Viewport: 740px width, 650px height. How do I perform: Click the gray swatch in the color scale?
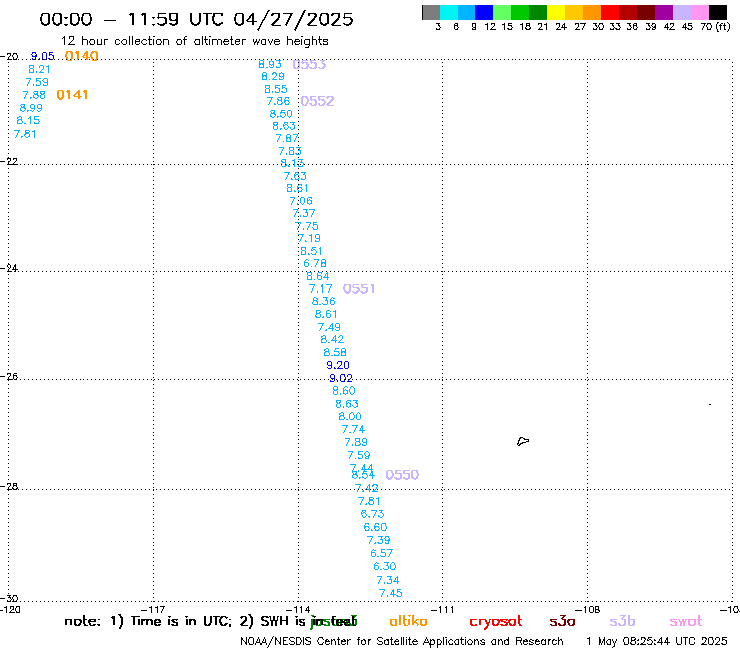click(431, 12)
